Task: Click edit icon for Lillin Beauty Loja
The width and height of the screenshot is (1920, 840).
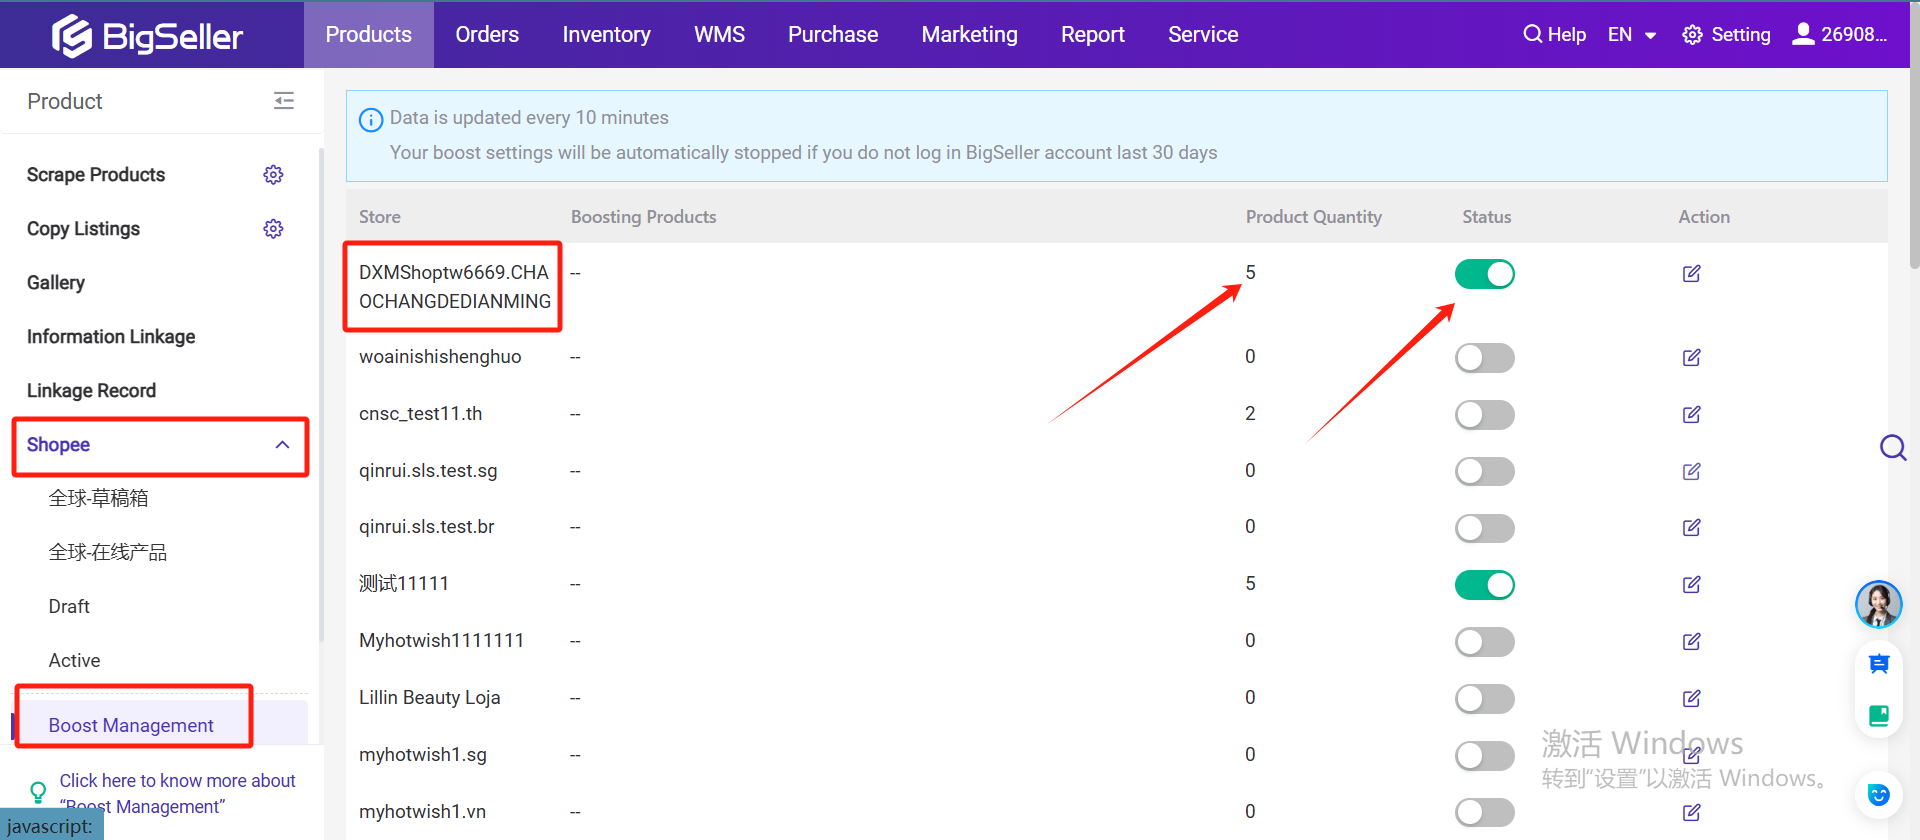Action: tap(1691, 699)
